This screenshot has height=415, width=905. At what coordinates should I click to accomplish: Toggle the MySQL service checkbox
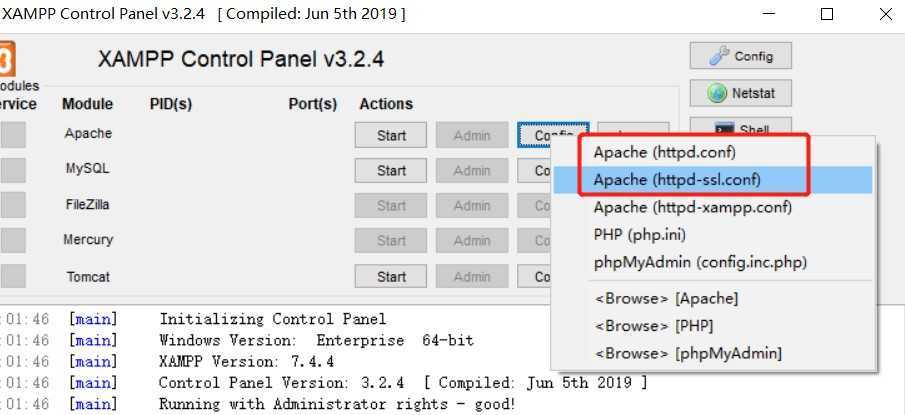click(x=13, y=170)
